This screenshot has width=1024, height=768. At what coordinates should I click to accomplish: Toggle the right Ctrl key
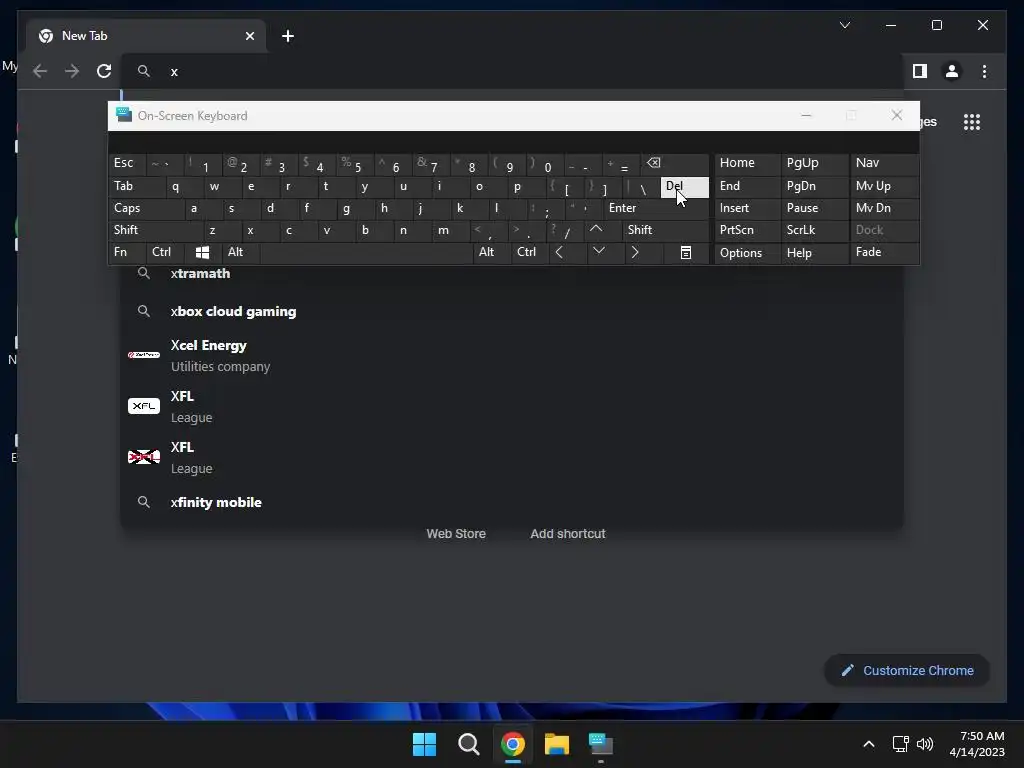pyautogui.click(x=529, y=252)
